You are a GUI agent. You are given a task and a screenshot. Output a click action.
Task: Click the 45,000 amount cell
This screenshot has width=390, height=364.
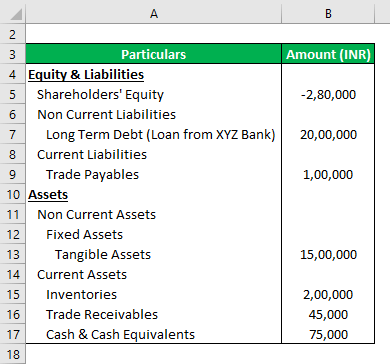pos(328,314)
